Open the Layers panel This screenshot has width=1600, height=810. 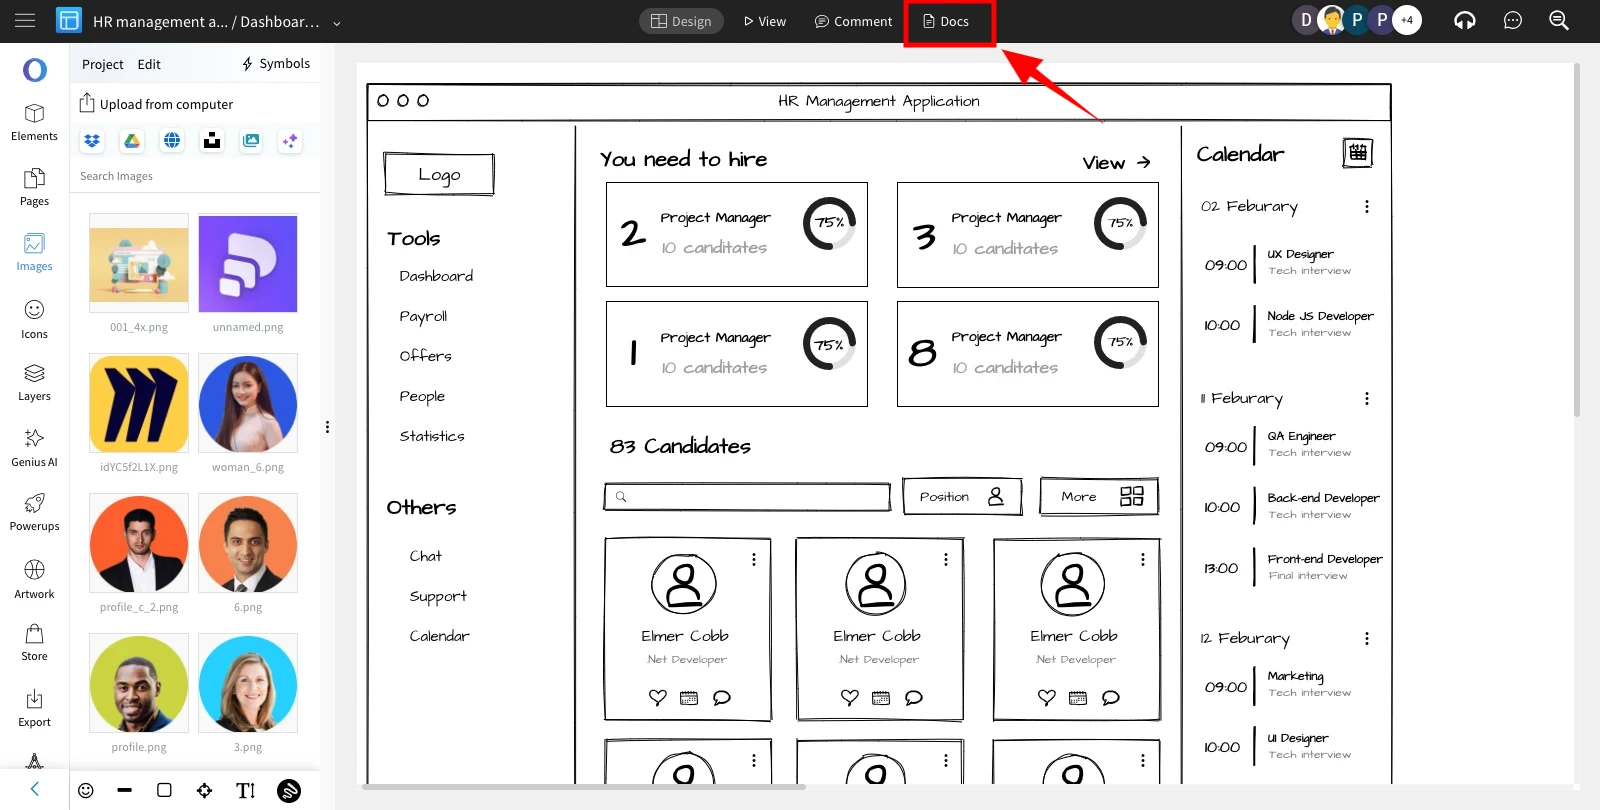[x=34, y=382]
